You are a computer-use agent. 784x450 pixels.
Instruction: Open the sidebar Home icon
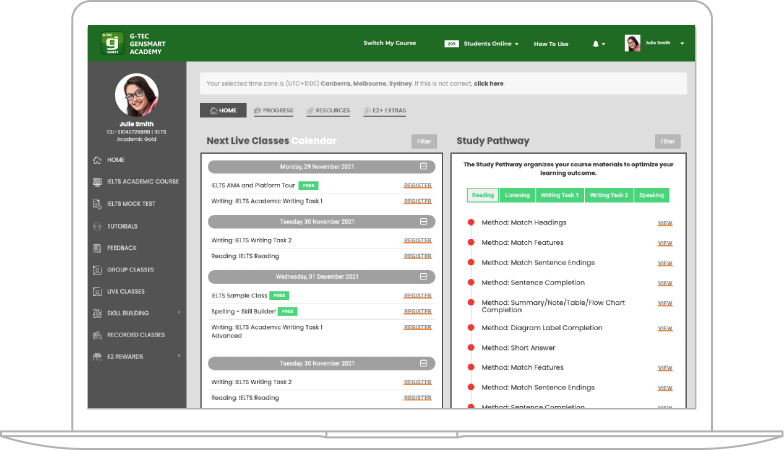coord(98,160)
